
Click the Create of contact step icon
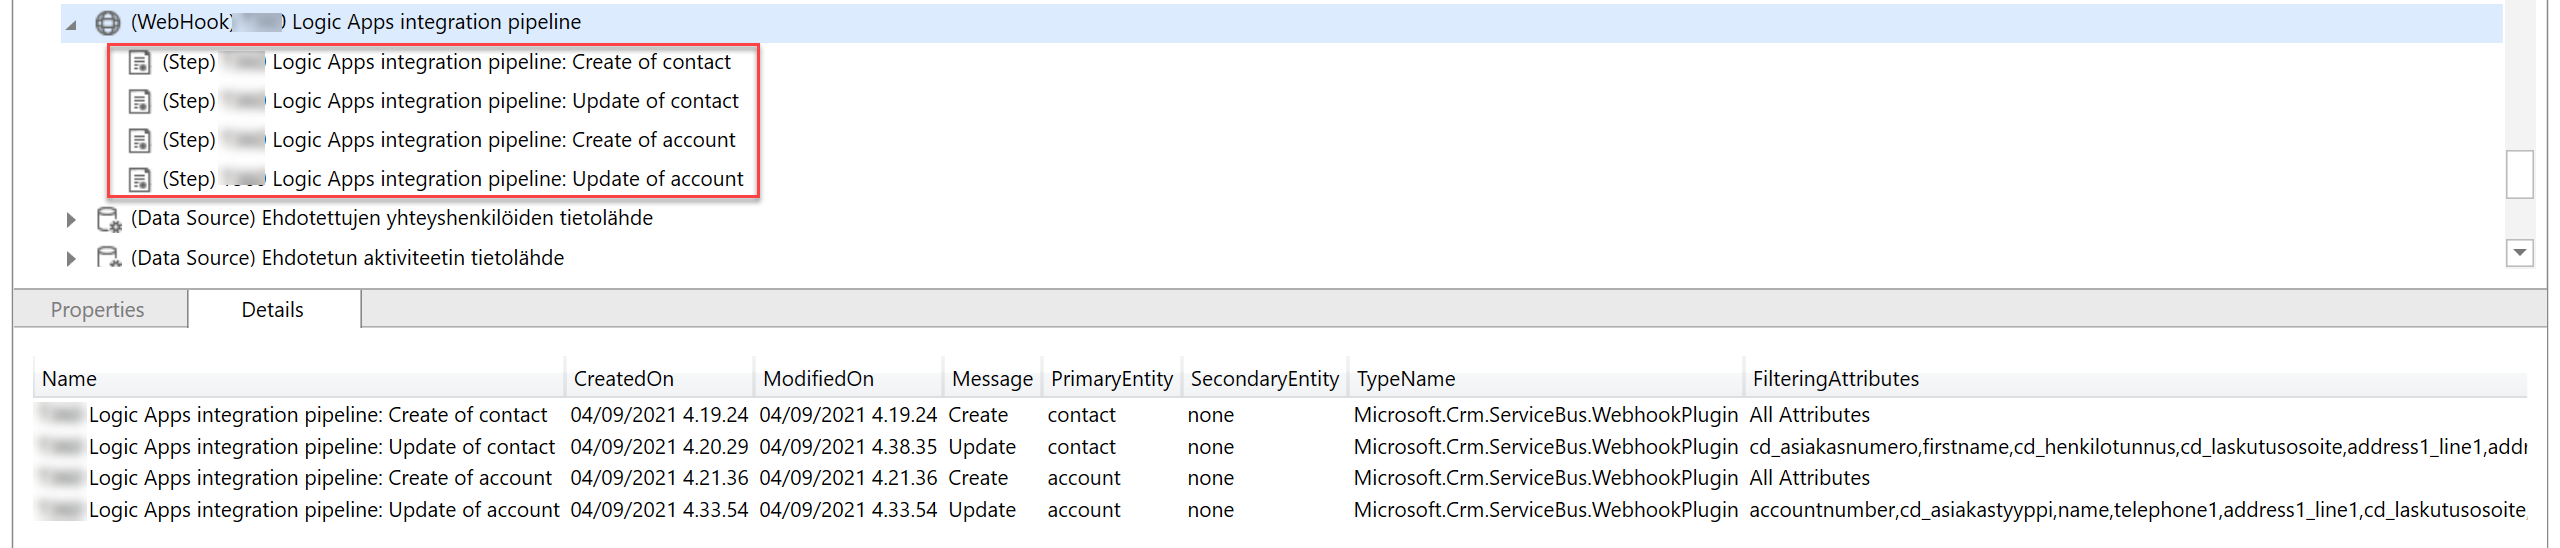pos(140,62)
